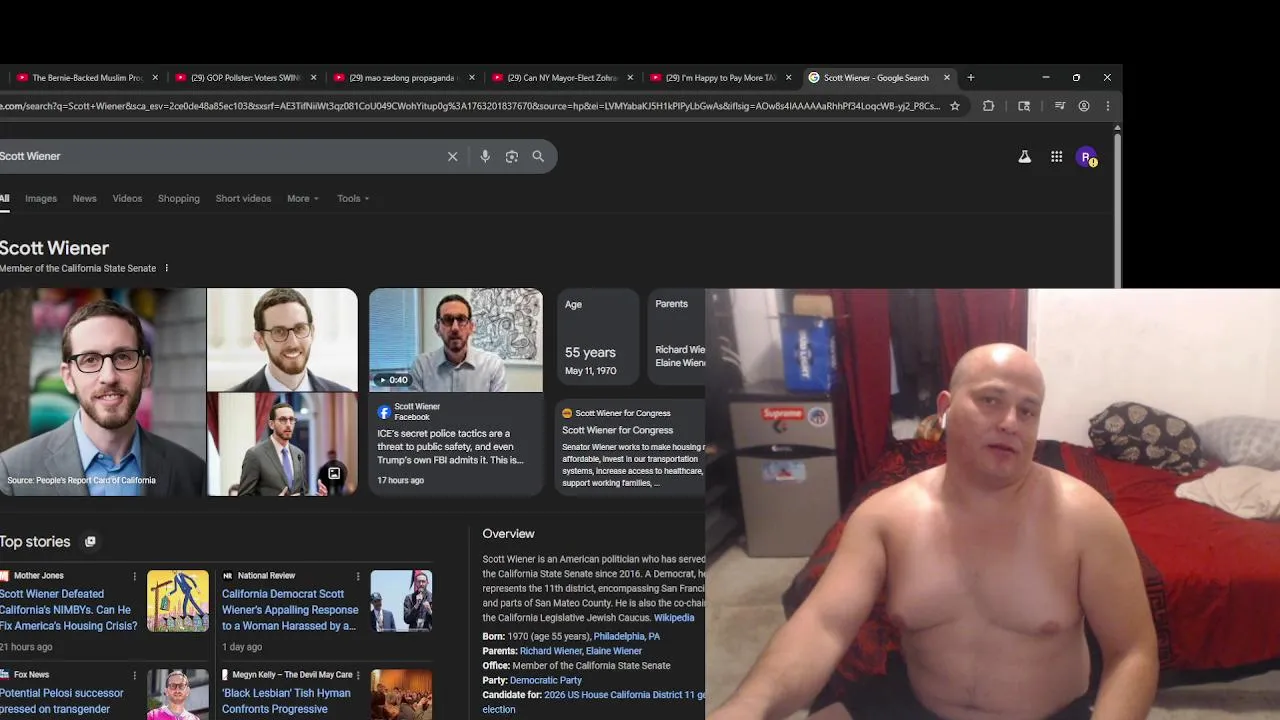Select the Shopping search filter

coord(179,198)
